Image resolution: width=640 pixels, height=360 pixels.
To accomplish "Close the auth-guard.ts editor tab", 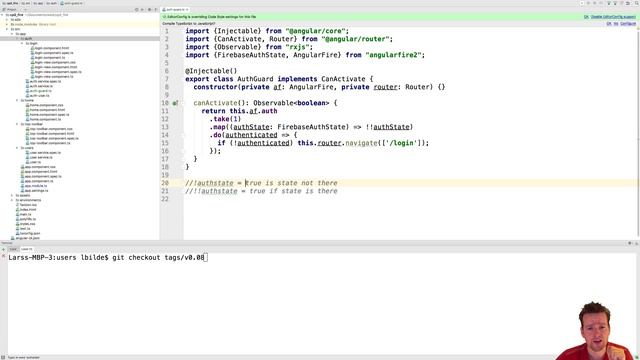I will click(x=187, y=9).
